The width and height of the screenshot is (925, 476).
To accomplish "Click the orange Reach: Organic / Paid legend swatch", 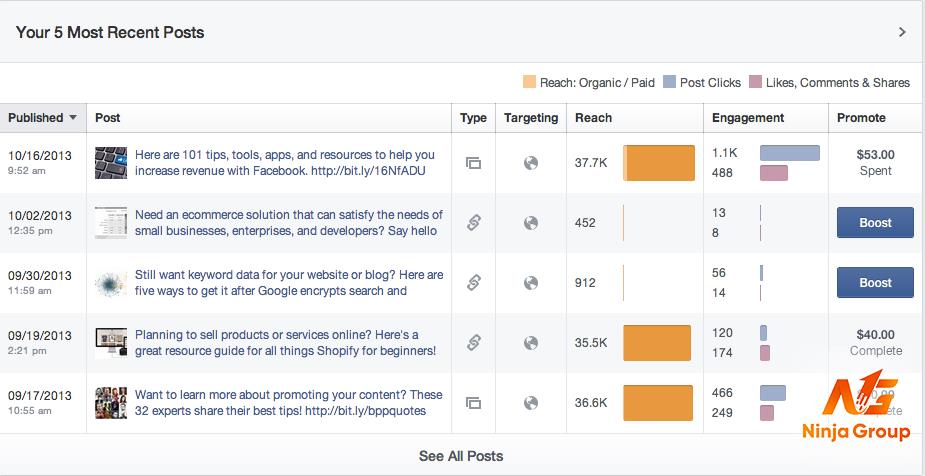I will coord(529,82).
